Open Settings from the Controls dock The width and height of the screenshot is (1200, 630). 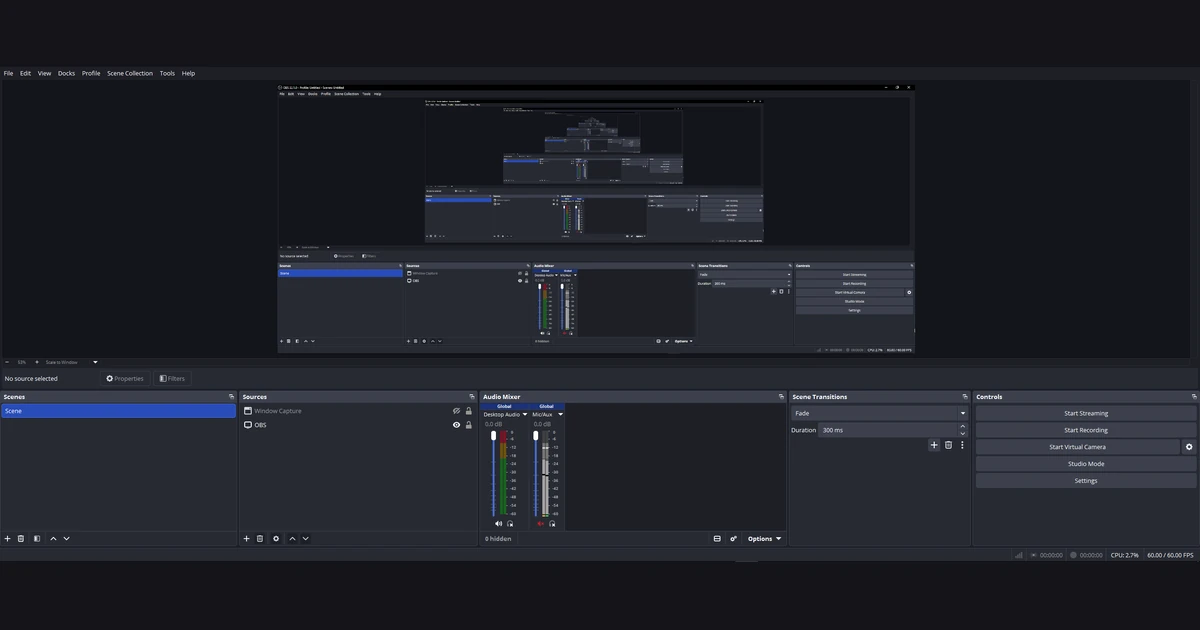point(1085,481)
